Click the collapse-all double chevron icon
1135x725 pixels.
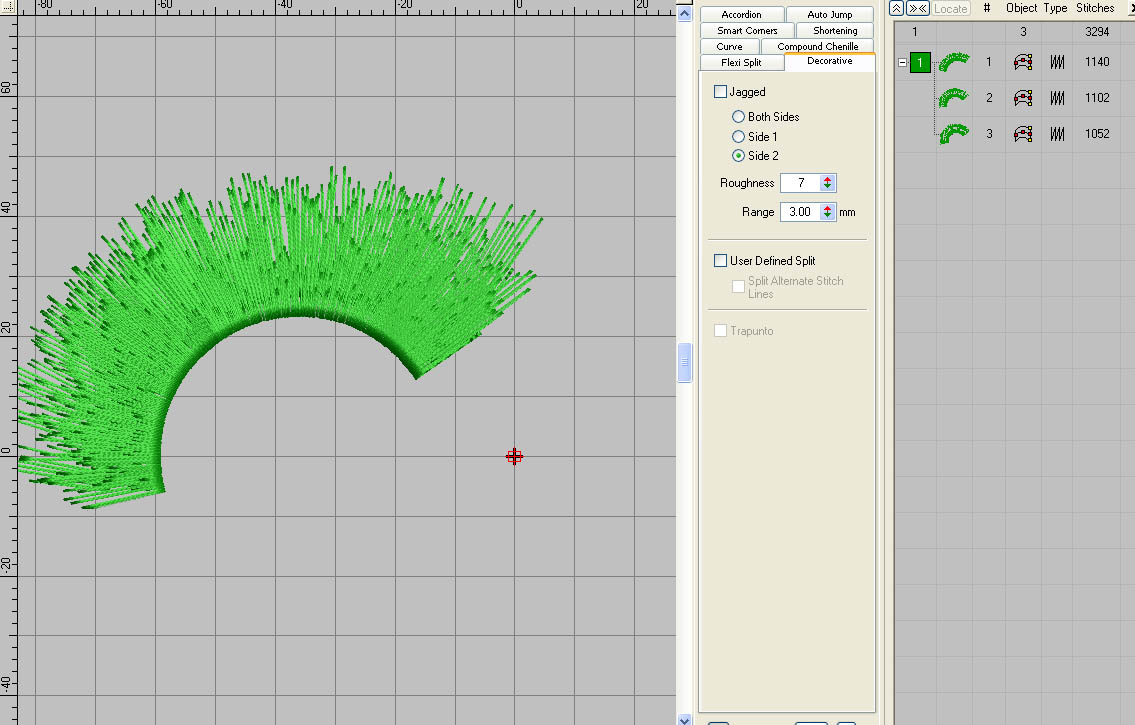pos(897,8)
